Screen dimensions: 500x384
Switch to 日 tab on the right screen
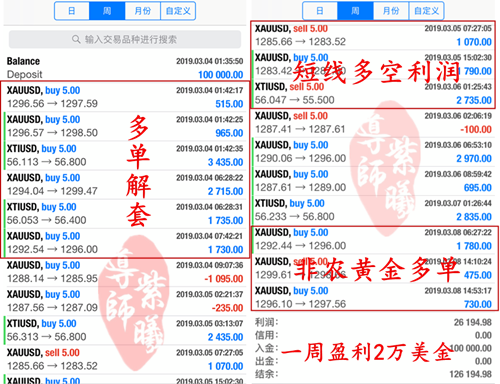coord(320,11)
